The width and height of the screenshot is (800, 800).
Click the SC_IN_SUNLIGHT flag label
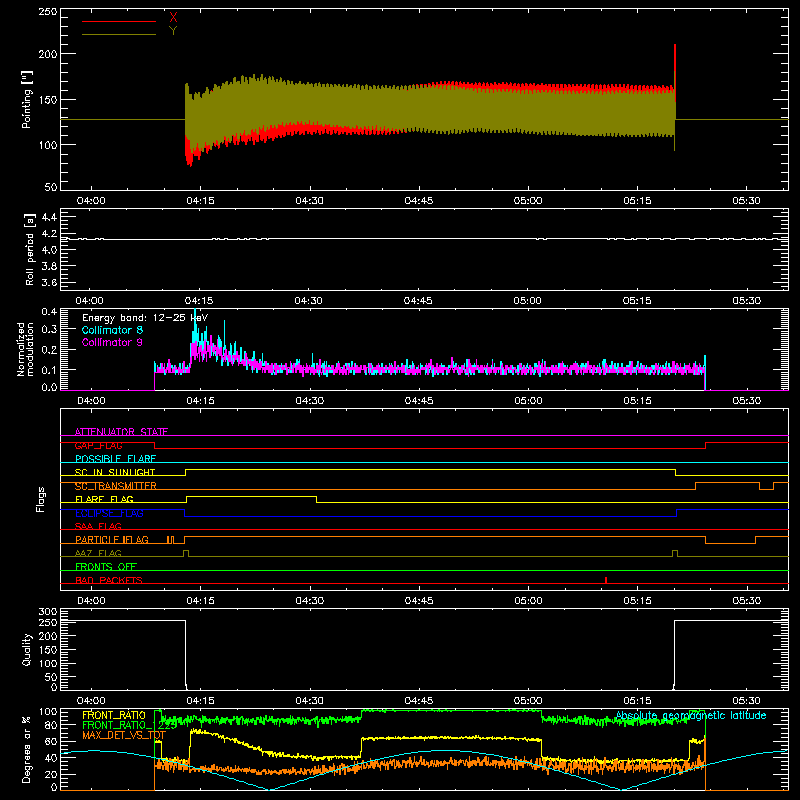point(115,472)
